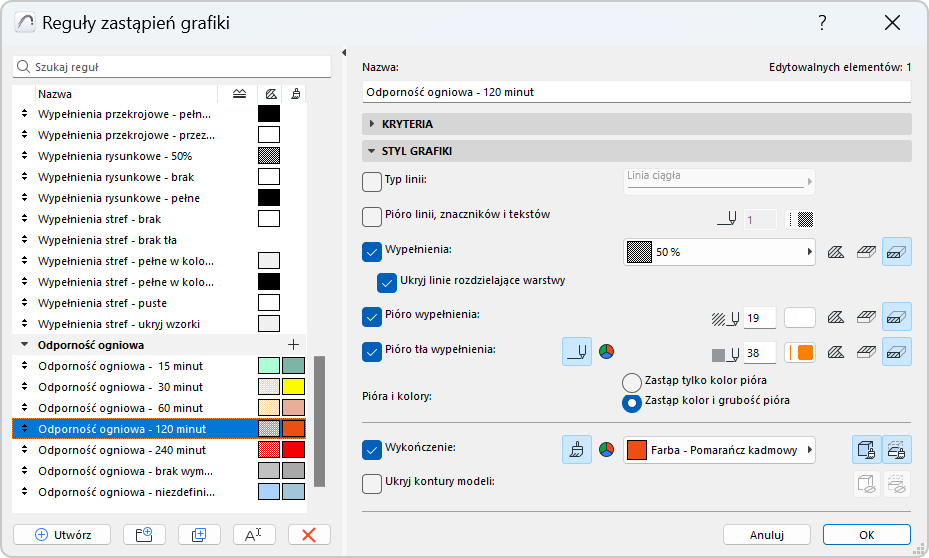The height and width of the screenshot is (558, 929).
Task: Toggle drafting fills icon in Wypełnienia row
Action: pyautogui.click(x=836, y=252)
